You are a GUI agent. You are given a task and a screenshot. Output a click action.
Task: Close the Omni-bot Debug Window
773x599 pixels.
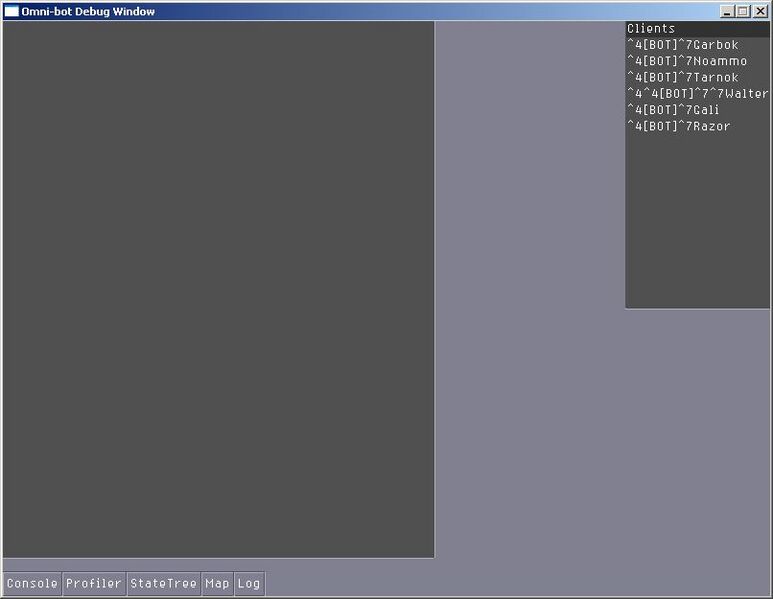760,11
